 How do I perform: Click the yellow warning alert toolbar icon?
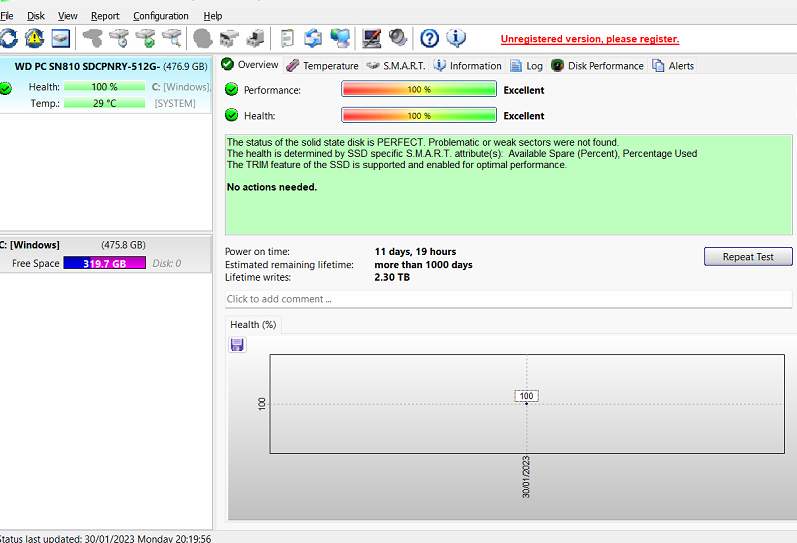(x=35, y=38)
